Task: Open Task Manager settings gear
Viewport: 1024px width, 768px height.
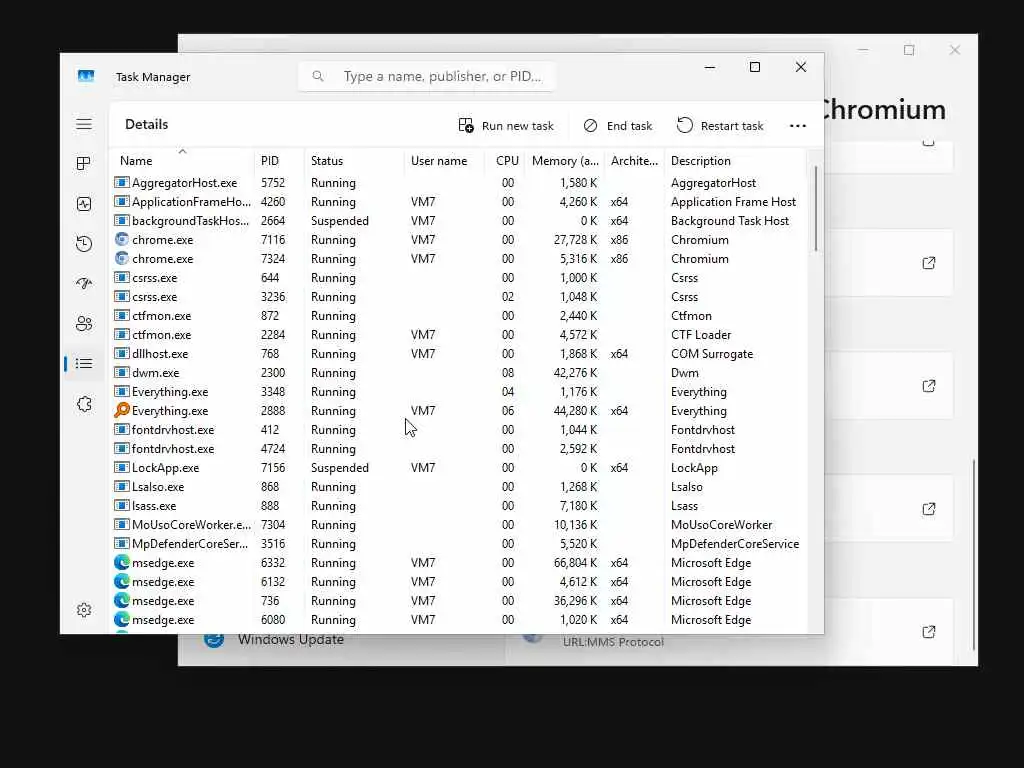Action: pos(84,610)
